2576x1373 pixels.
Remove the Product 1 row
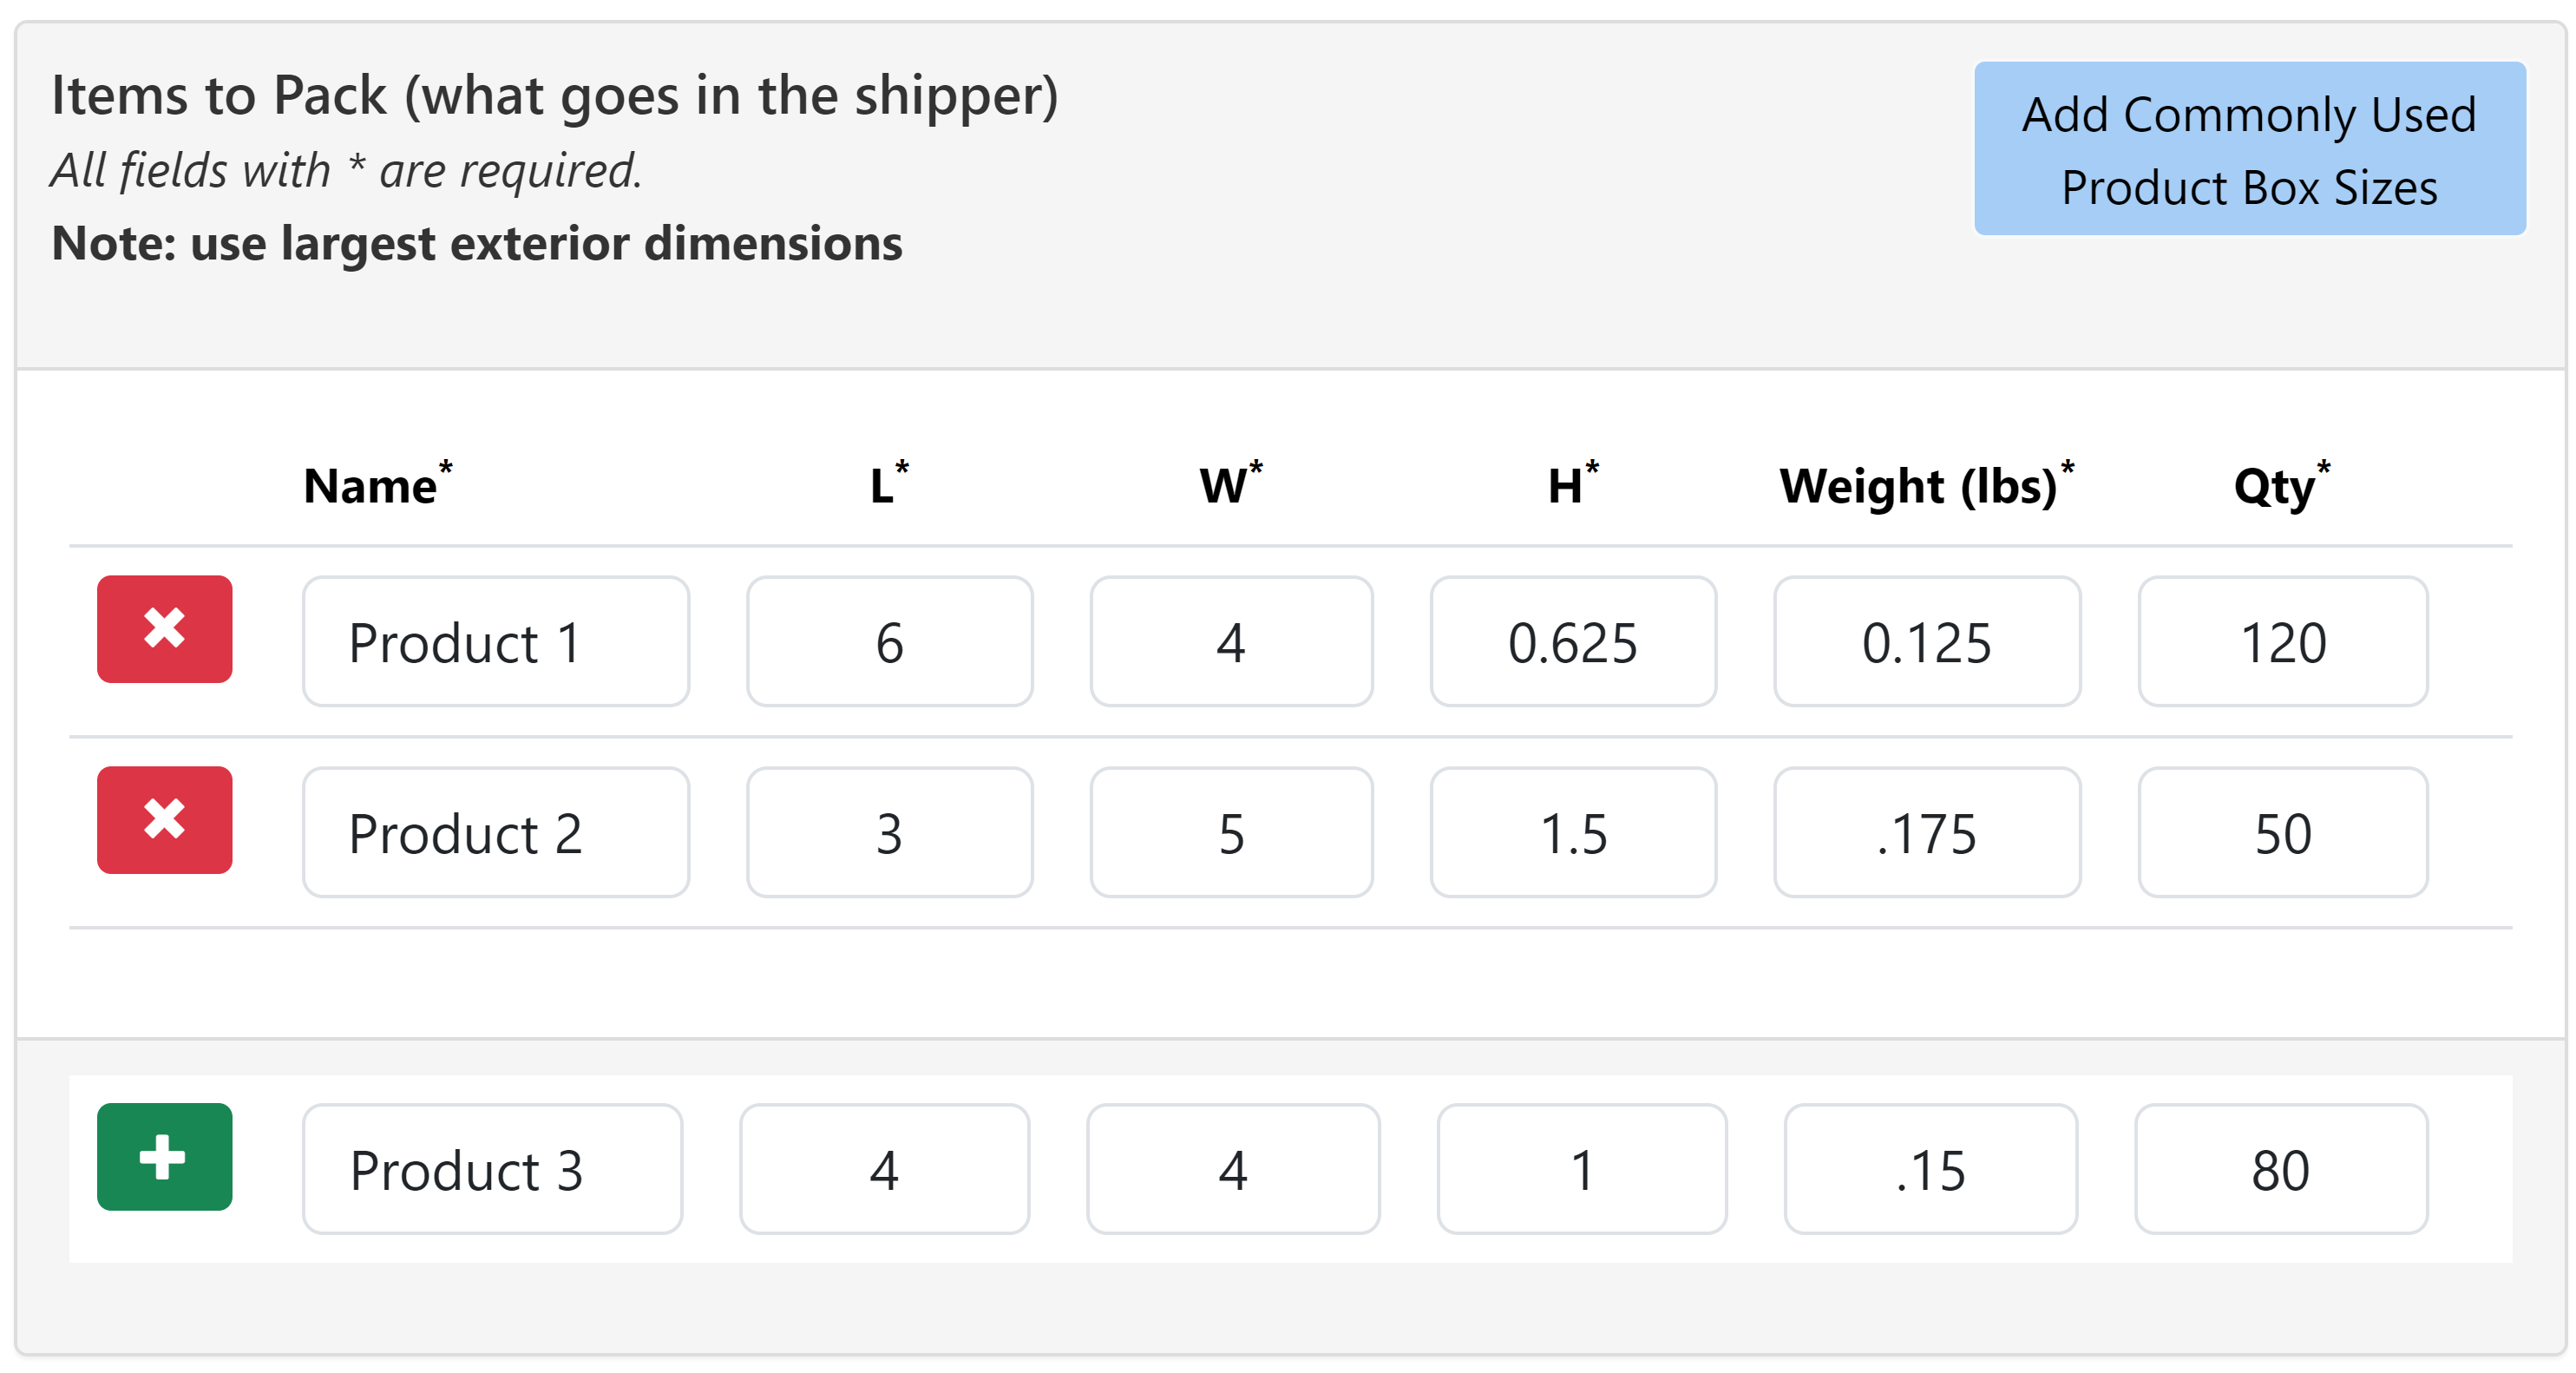164,629
